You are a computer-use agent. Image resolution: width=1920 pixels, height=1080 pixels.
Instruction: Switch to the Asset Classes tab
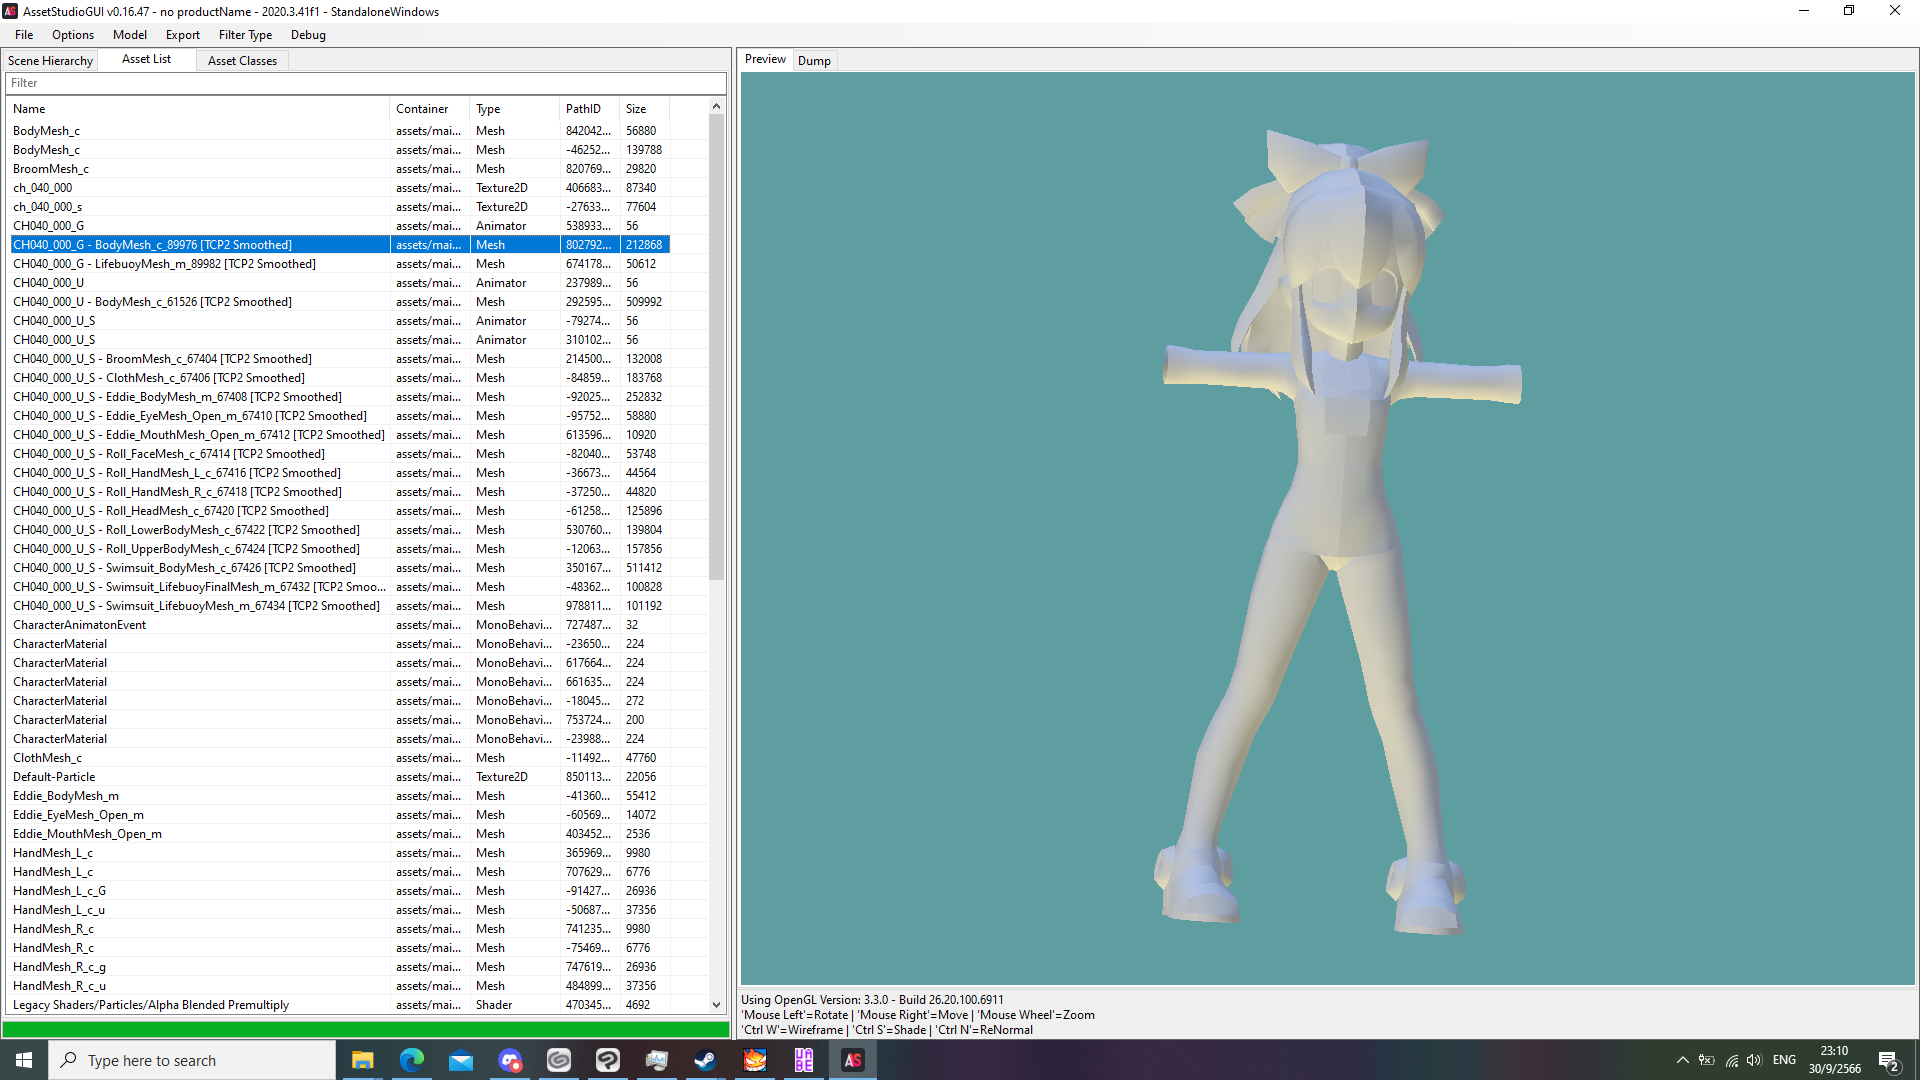(x=242, y=61)
